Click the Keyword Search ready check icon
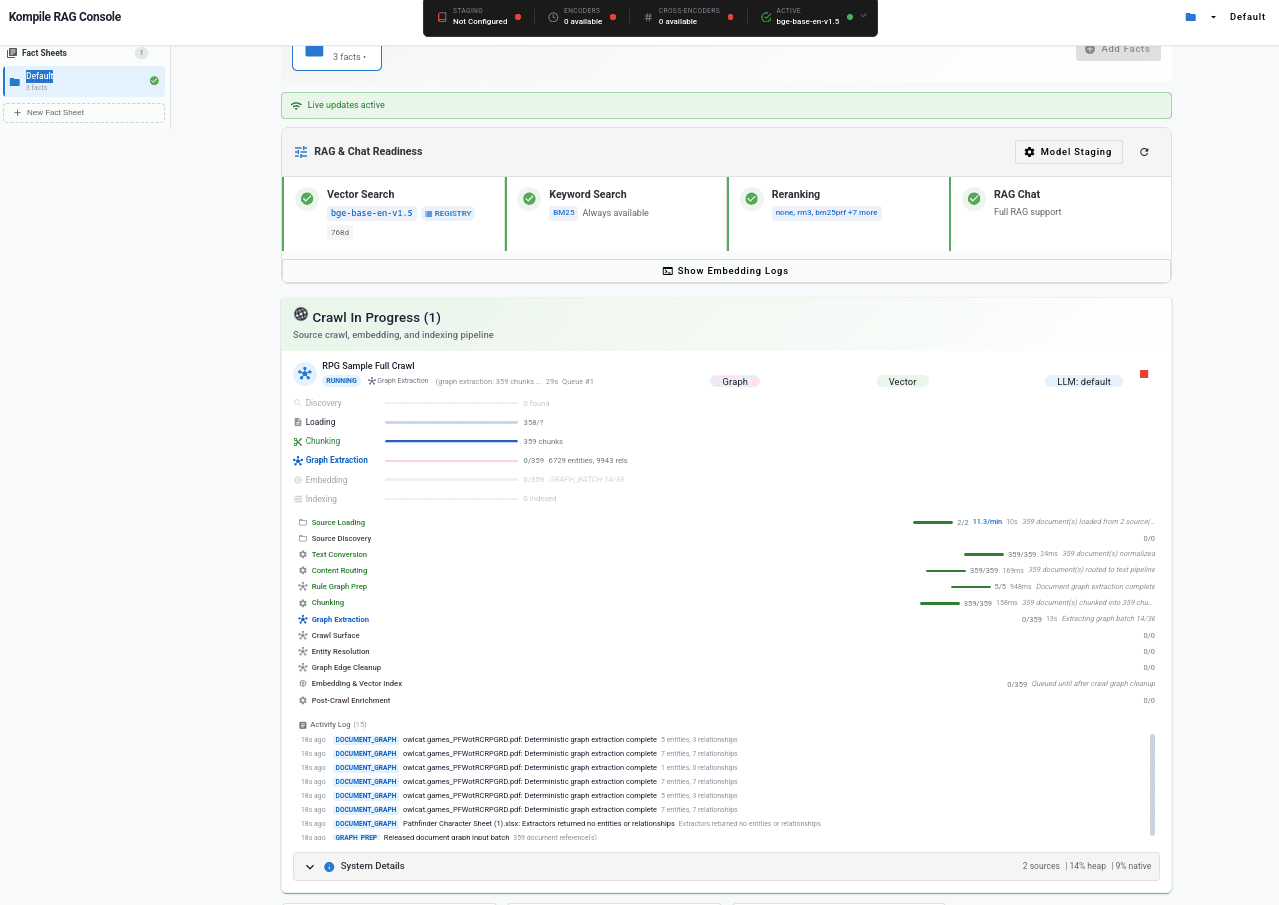This screenshot has width=1279, height=905. click(529, 199)
